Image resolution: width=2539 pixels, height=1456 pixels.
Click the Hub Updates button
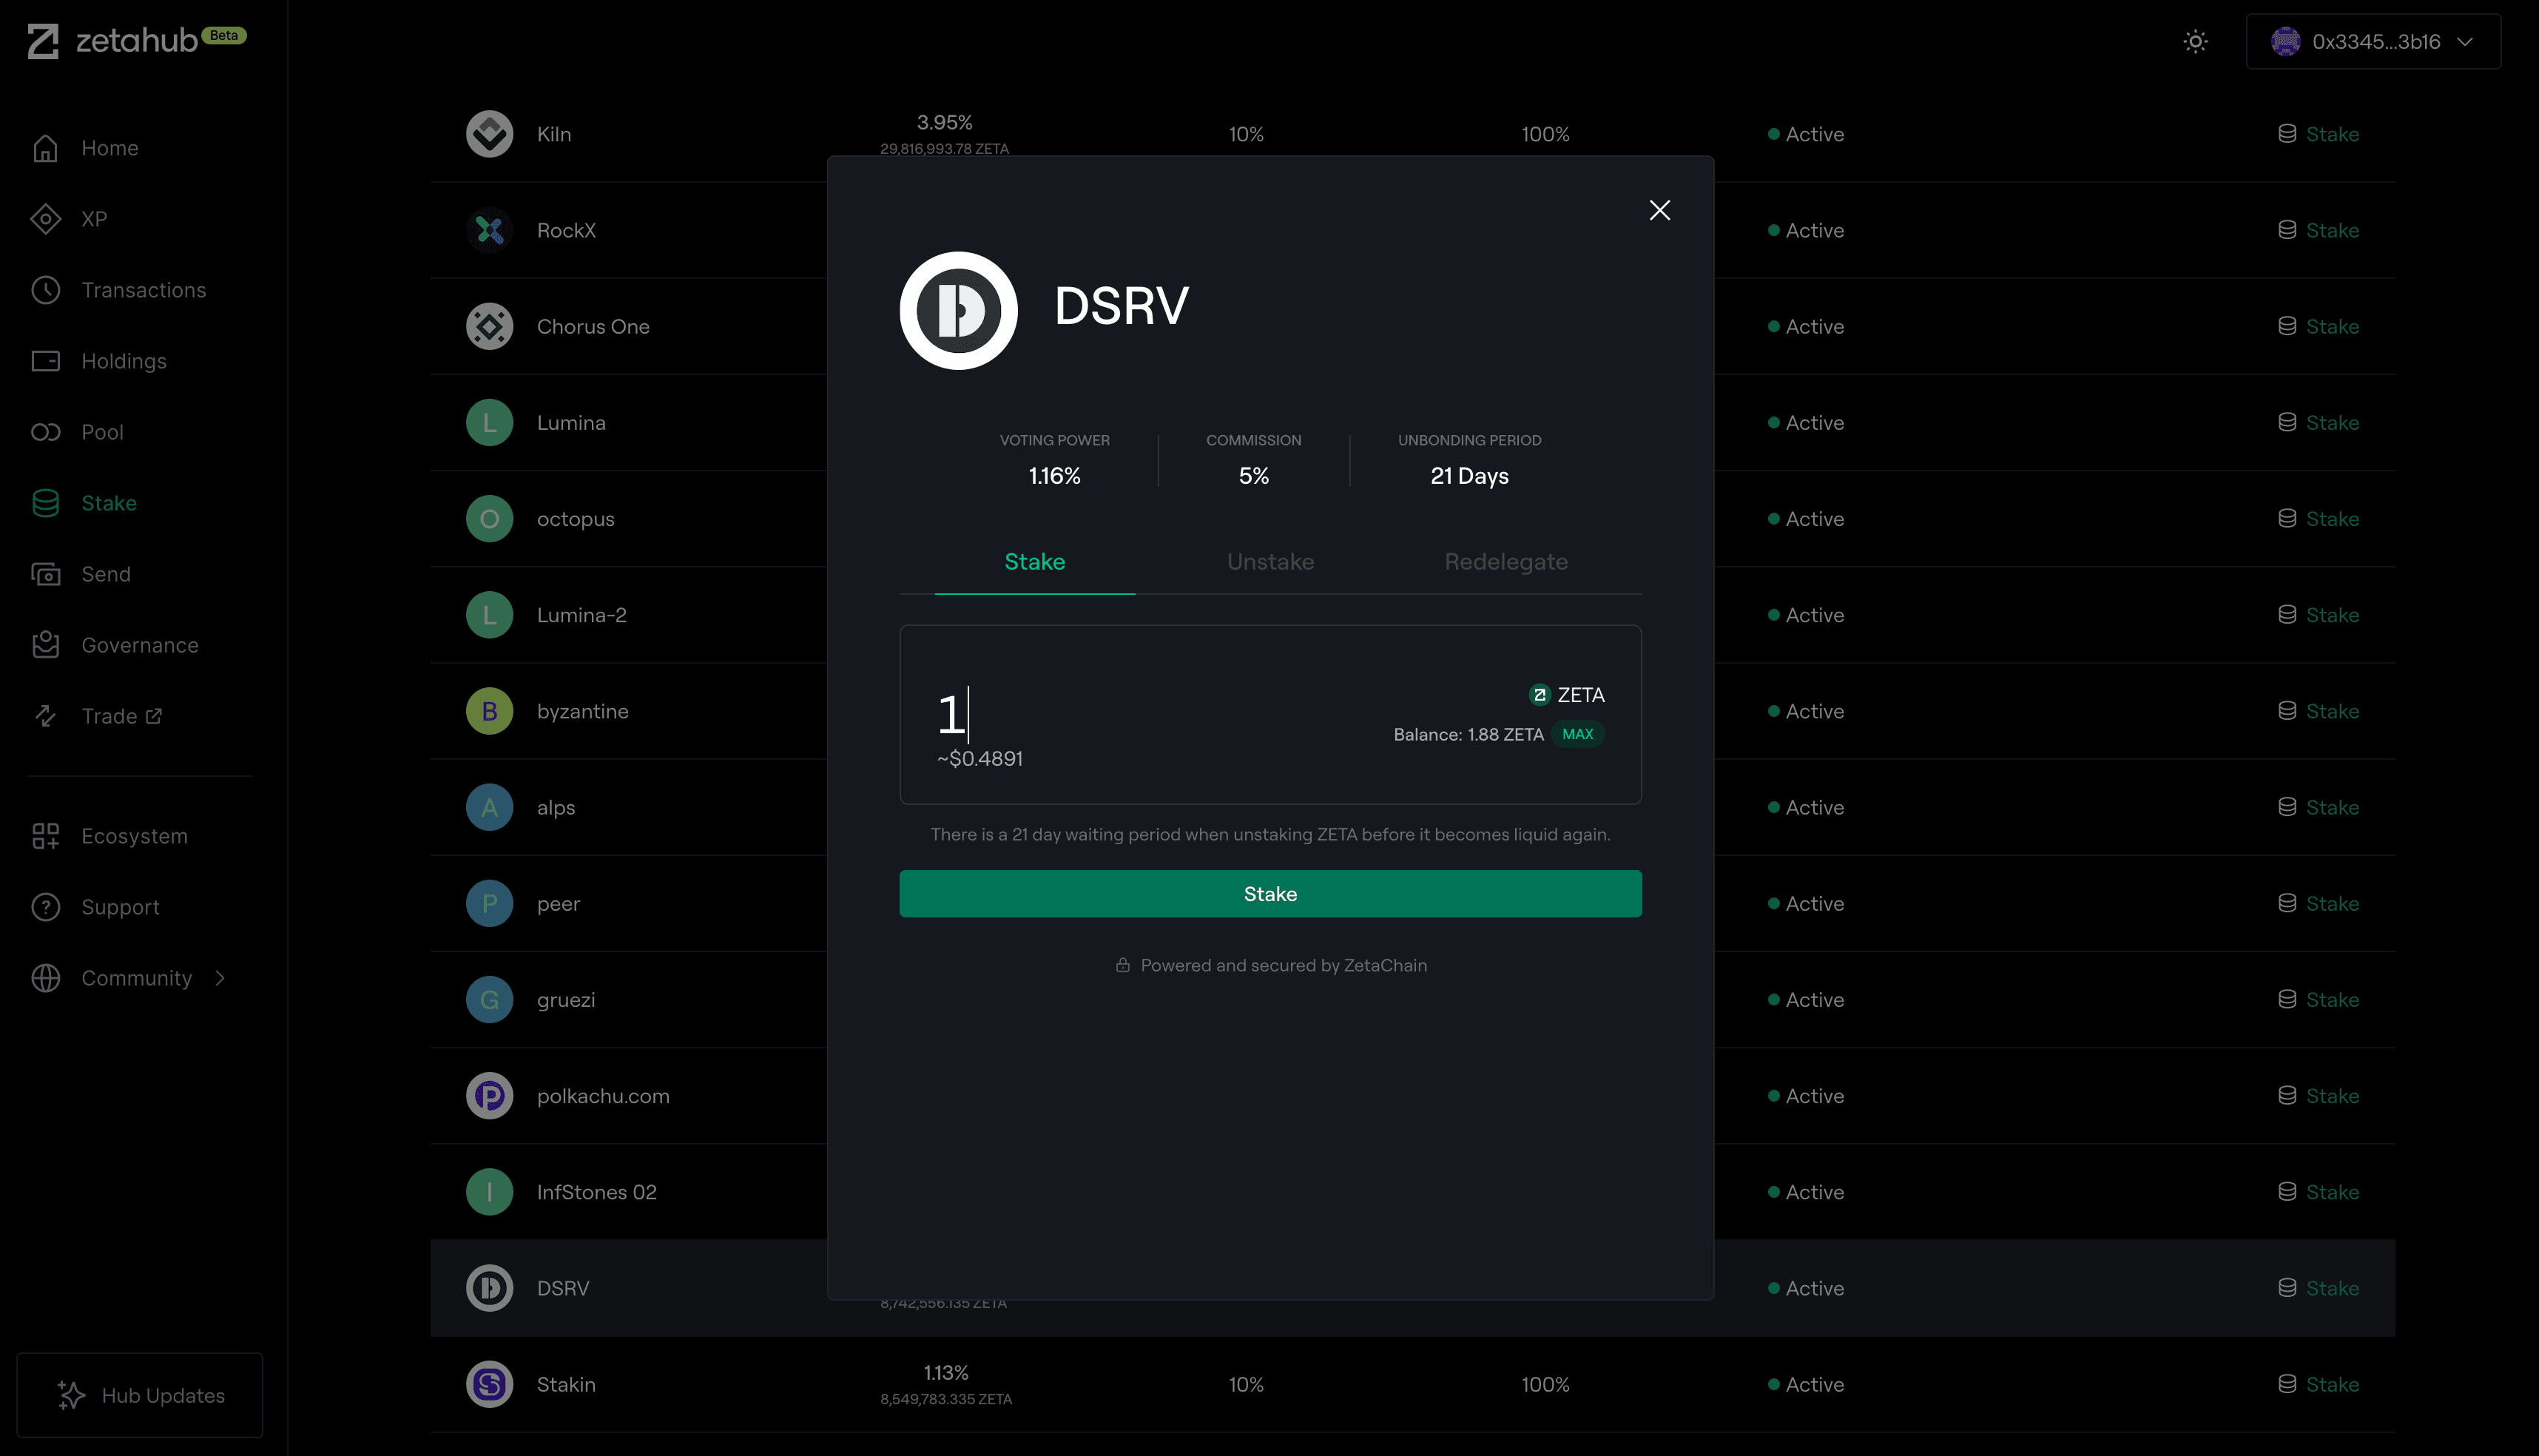[x=140, y=1395]
